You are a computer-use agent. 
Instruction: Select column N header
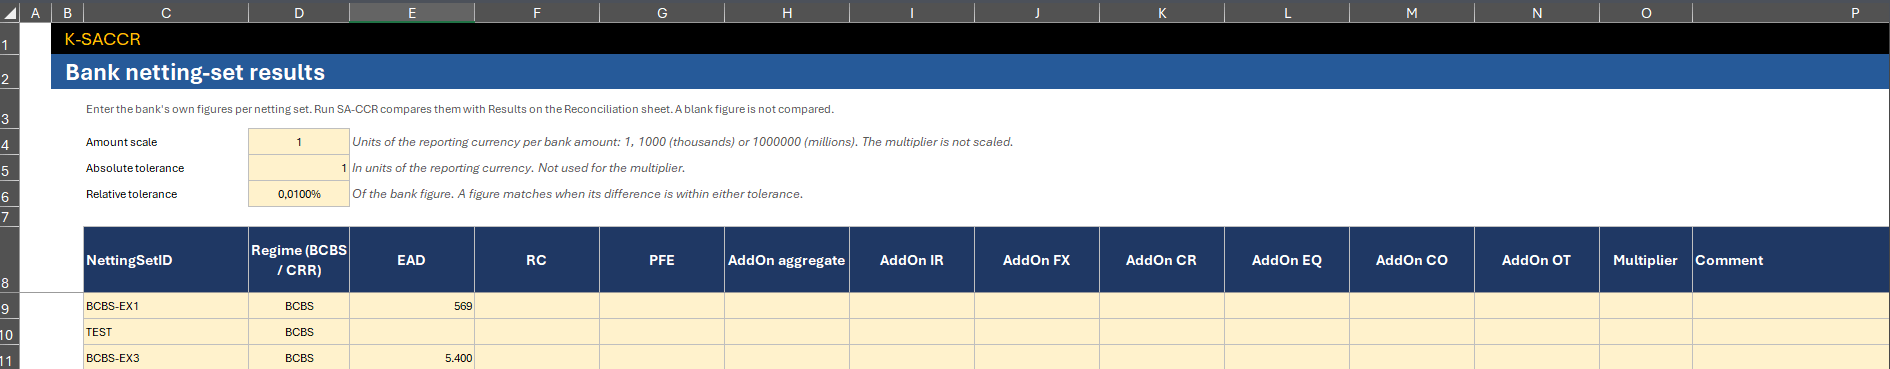[1537, 13]
